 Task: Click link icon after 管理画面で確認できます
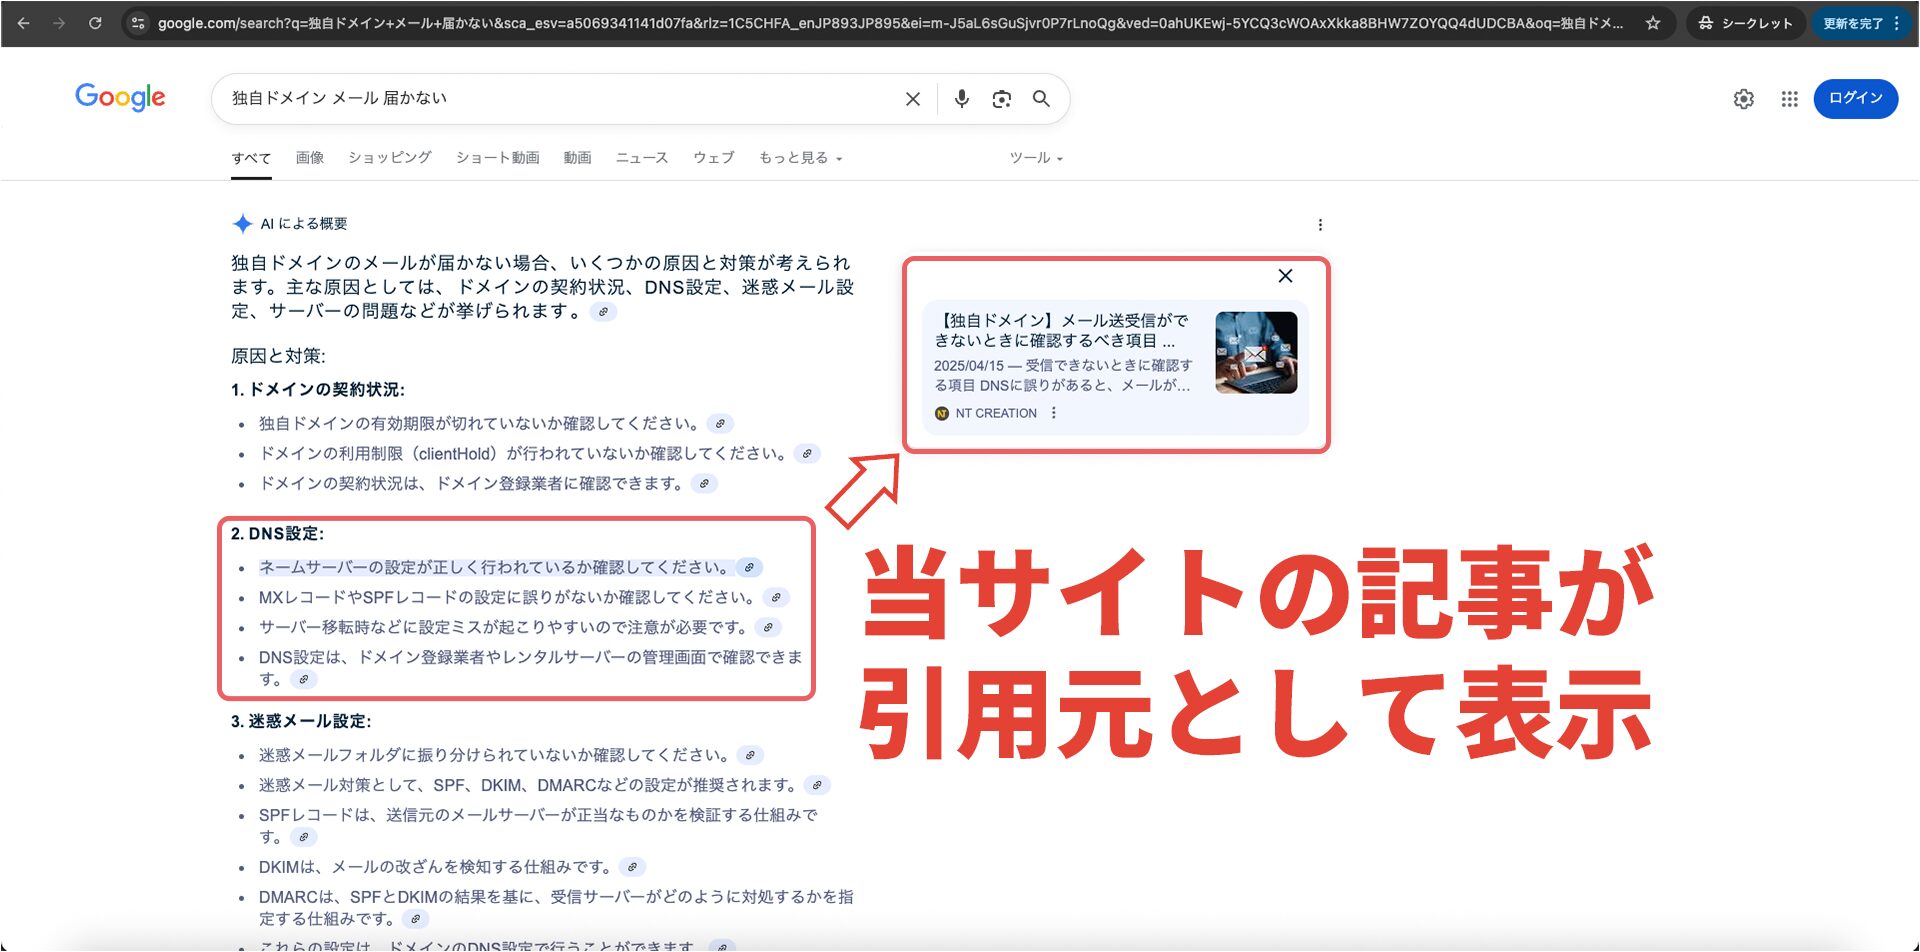click(304, 680)
